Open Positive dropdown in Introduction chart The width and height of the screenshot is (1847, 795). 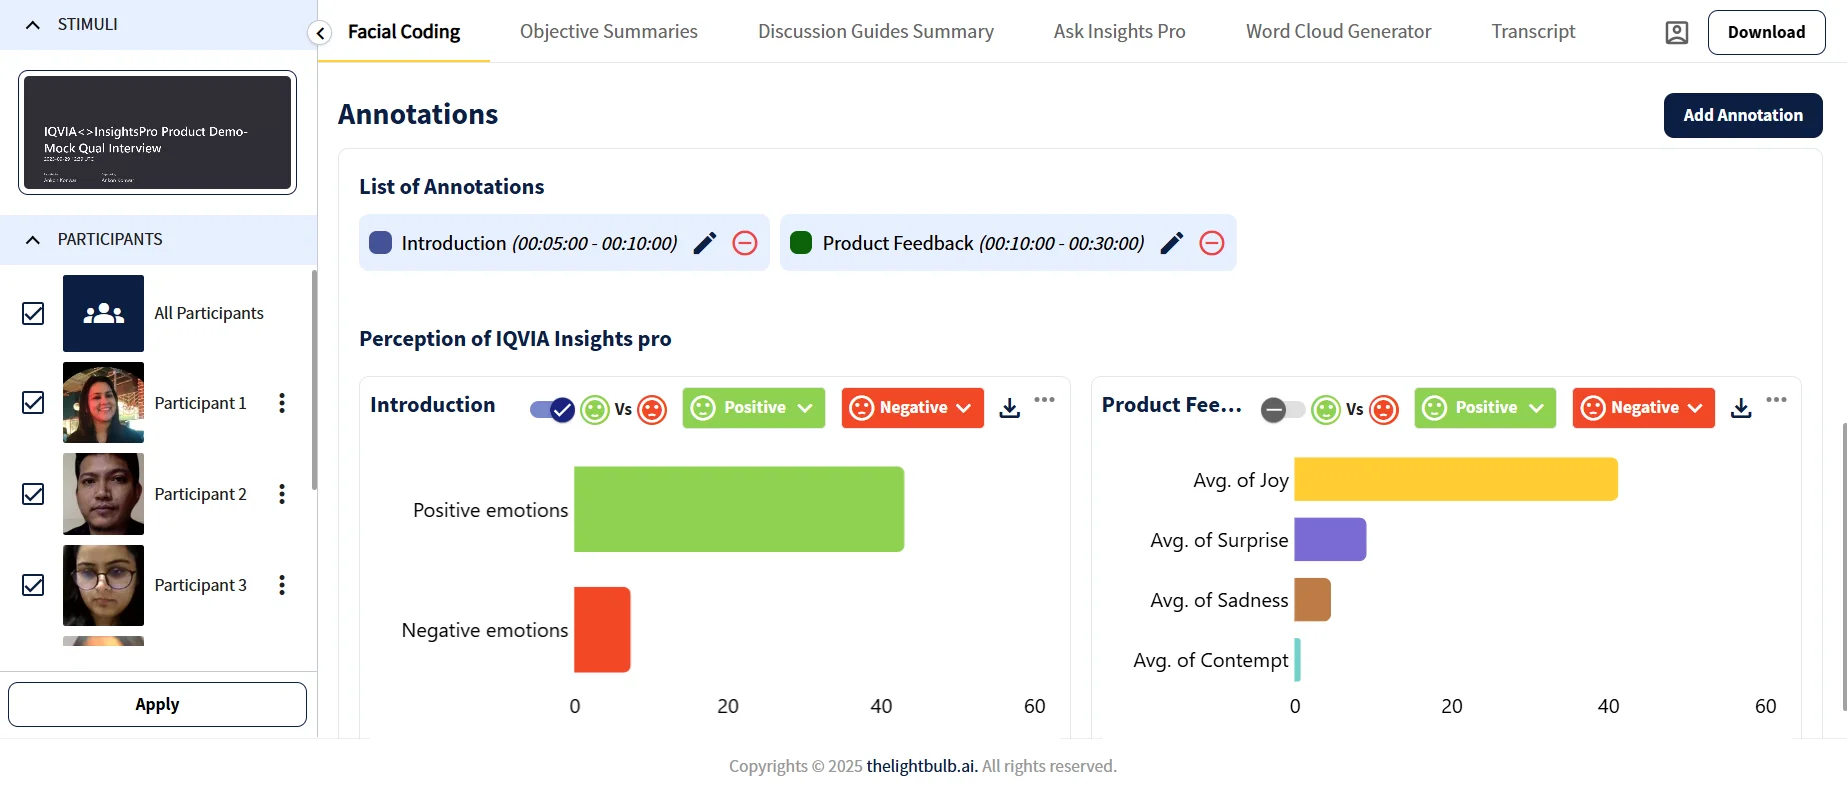[754, 408]
